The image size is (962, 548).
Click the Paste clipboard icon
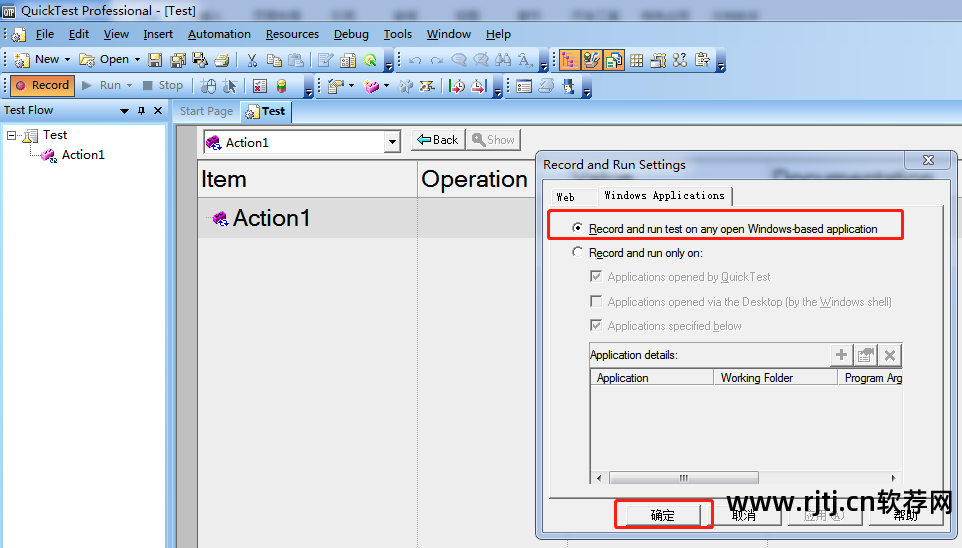coord(296,60)
